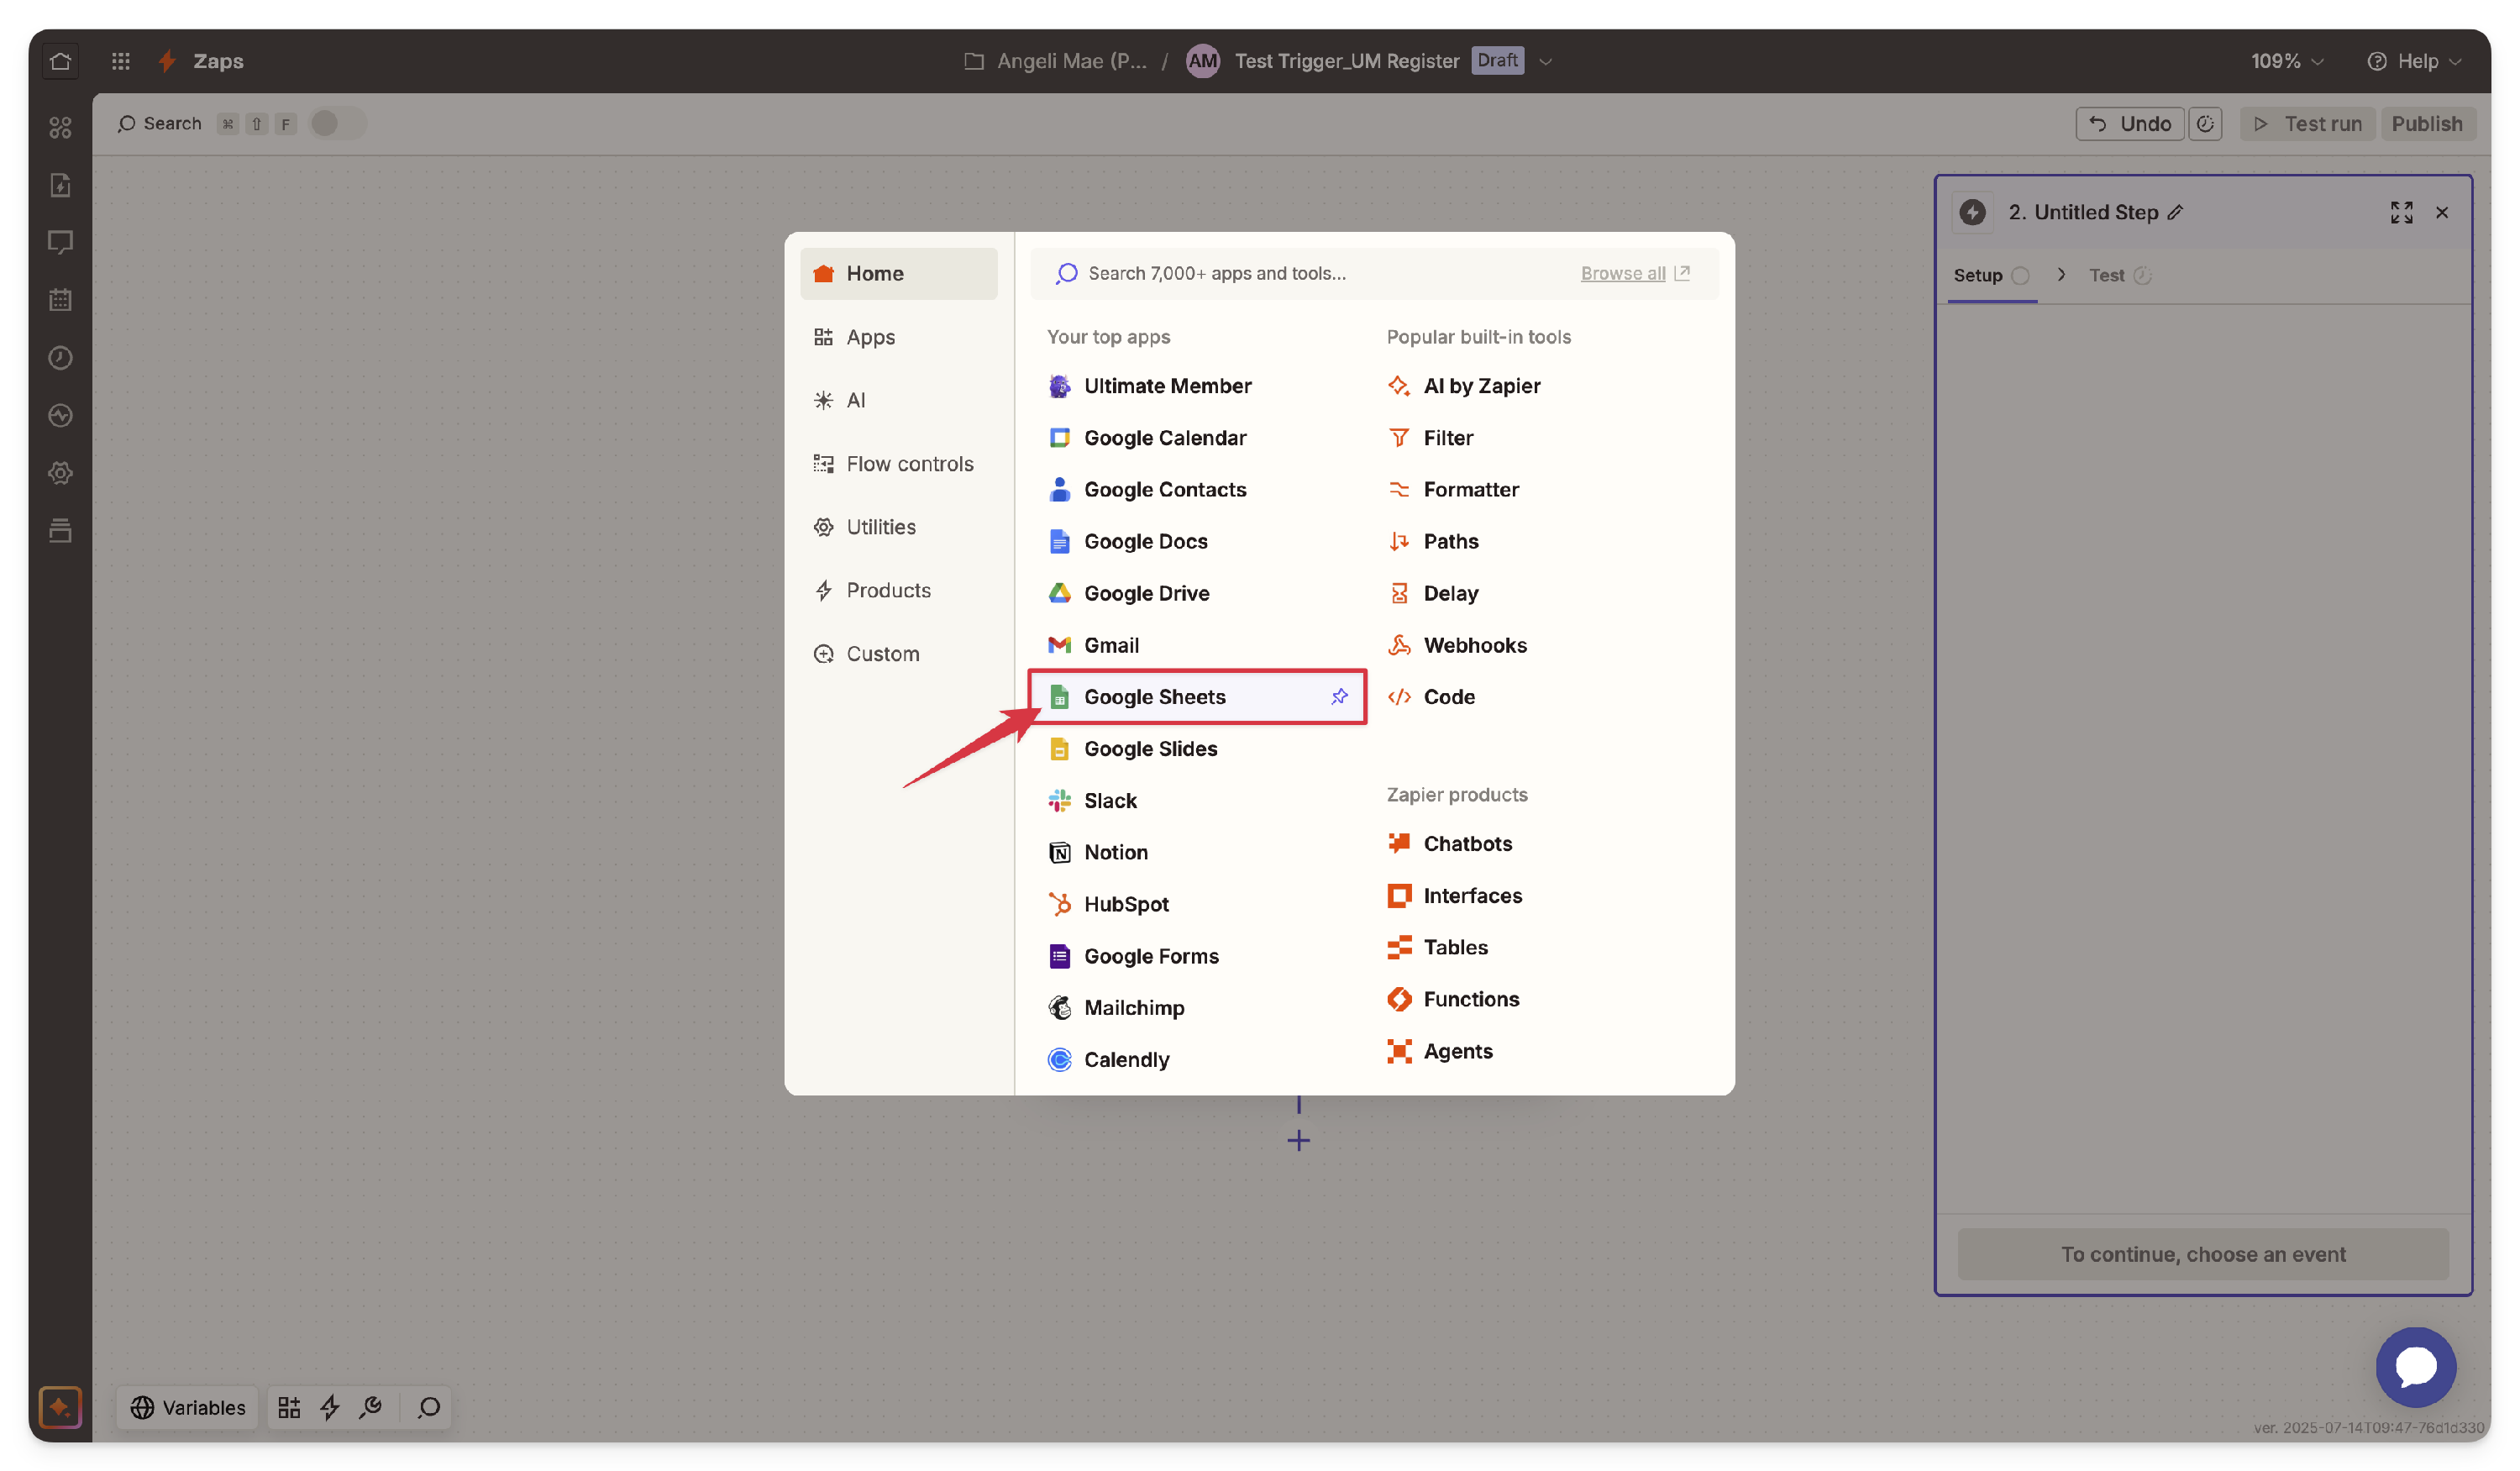Open the activity status icon in sidebar

(60, 415)
